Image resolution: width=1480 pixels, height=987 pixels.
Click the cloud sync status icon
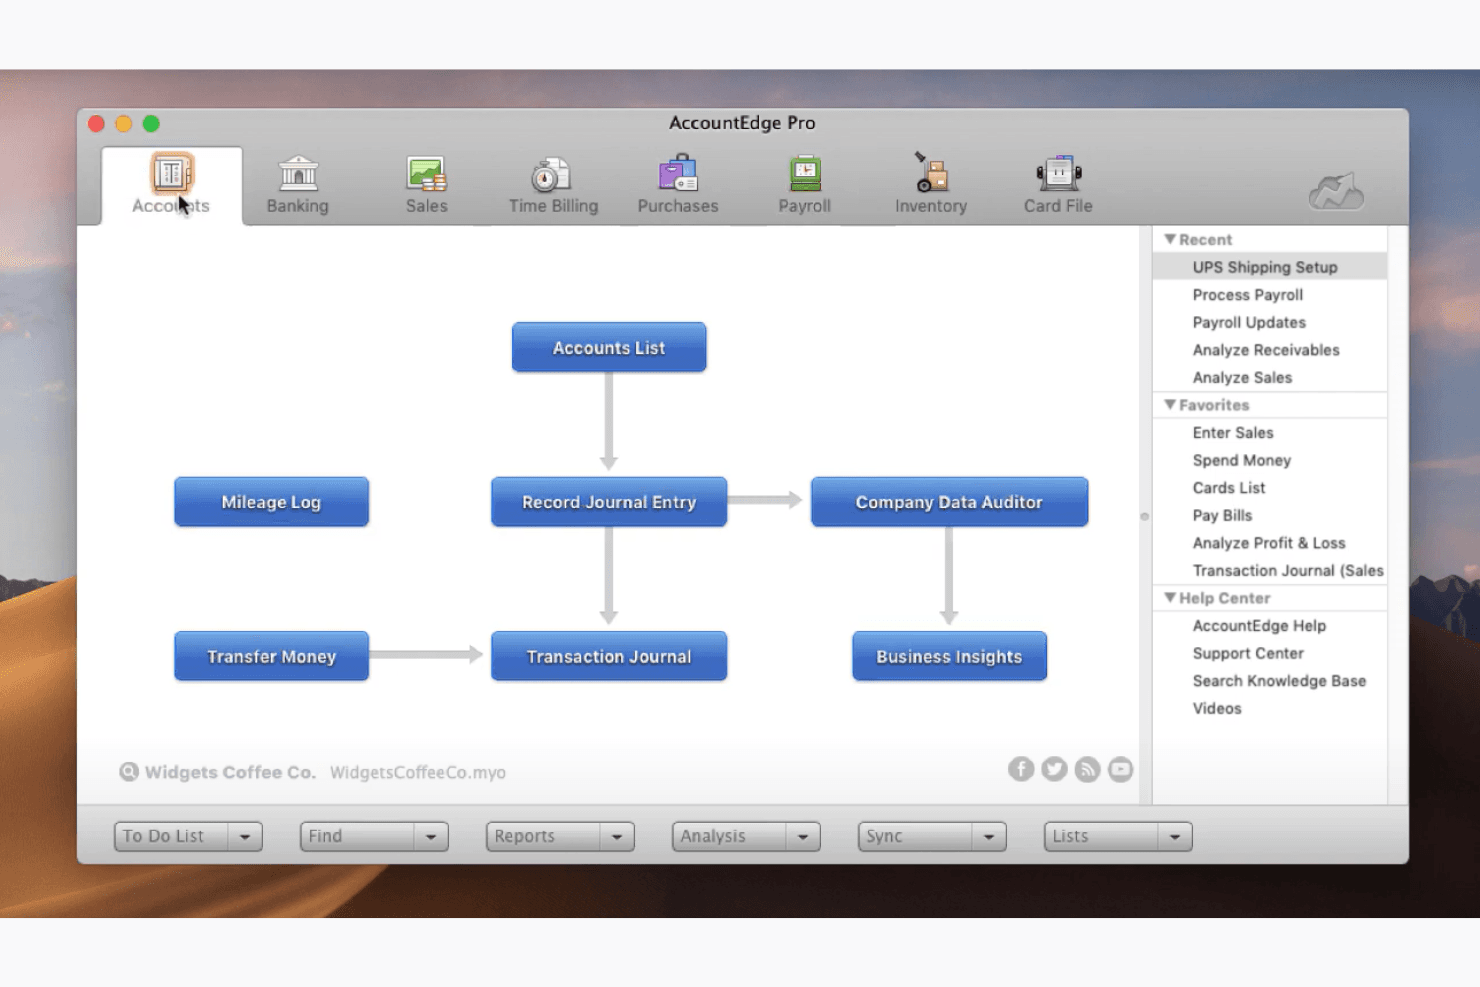[1336, 190]
